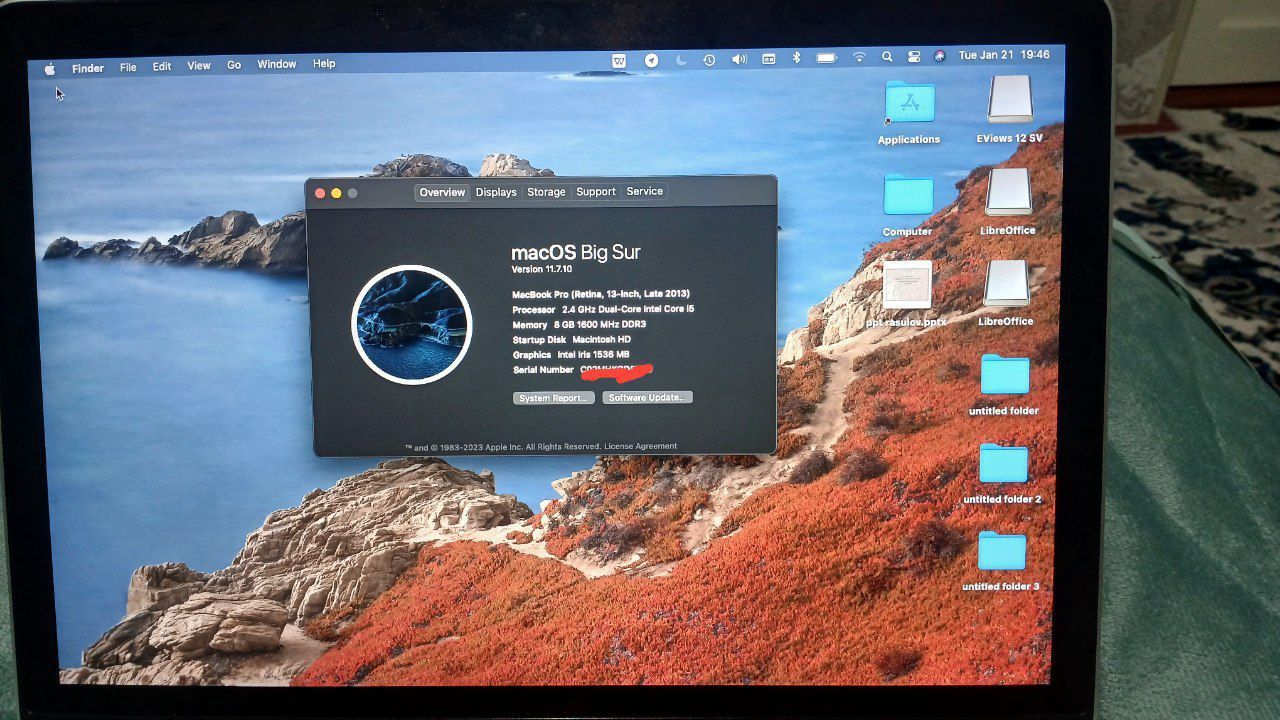Image resolution: width=1280 pixels, height=720 pixels.
Task: Switch to the Overview tab
Action: [442, 192]
